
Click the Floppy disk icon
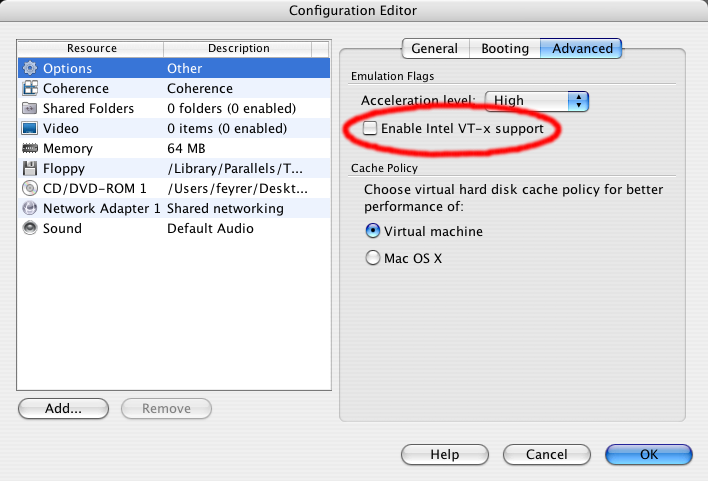pyautogui.click(x=29, y=169)
